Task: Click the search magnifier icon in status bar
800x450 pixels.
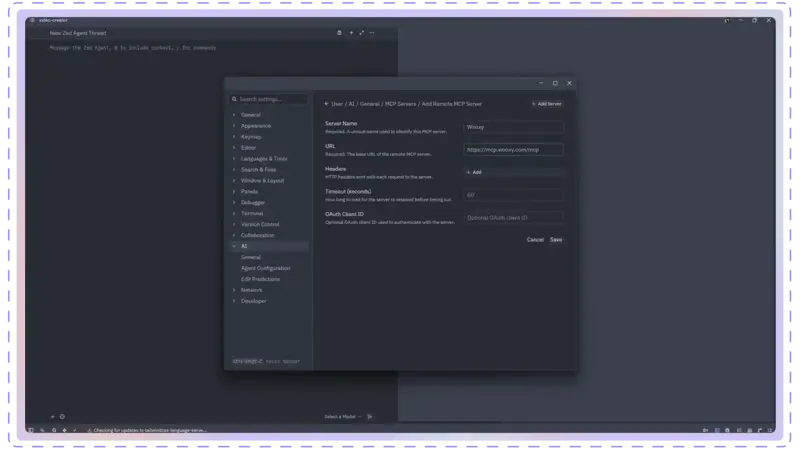Action: [54, 430]
